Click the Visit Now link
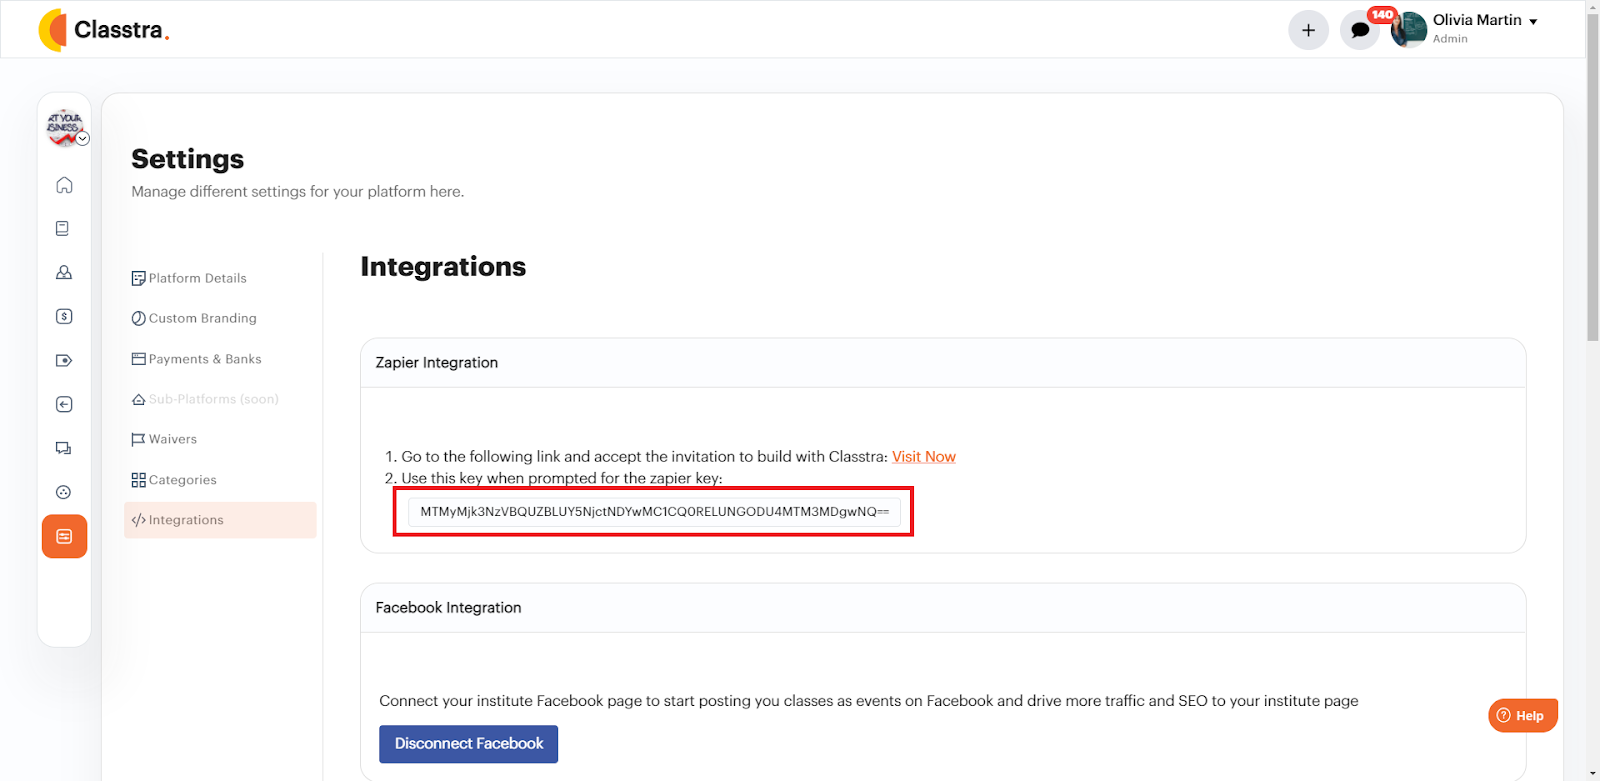This screenshot has width=1600, height=781. (x=924, y=457)
